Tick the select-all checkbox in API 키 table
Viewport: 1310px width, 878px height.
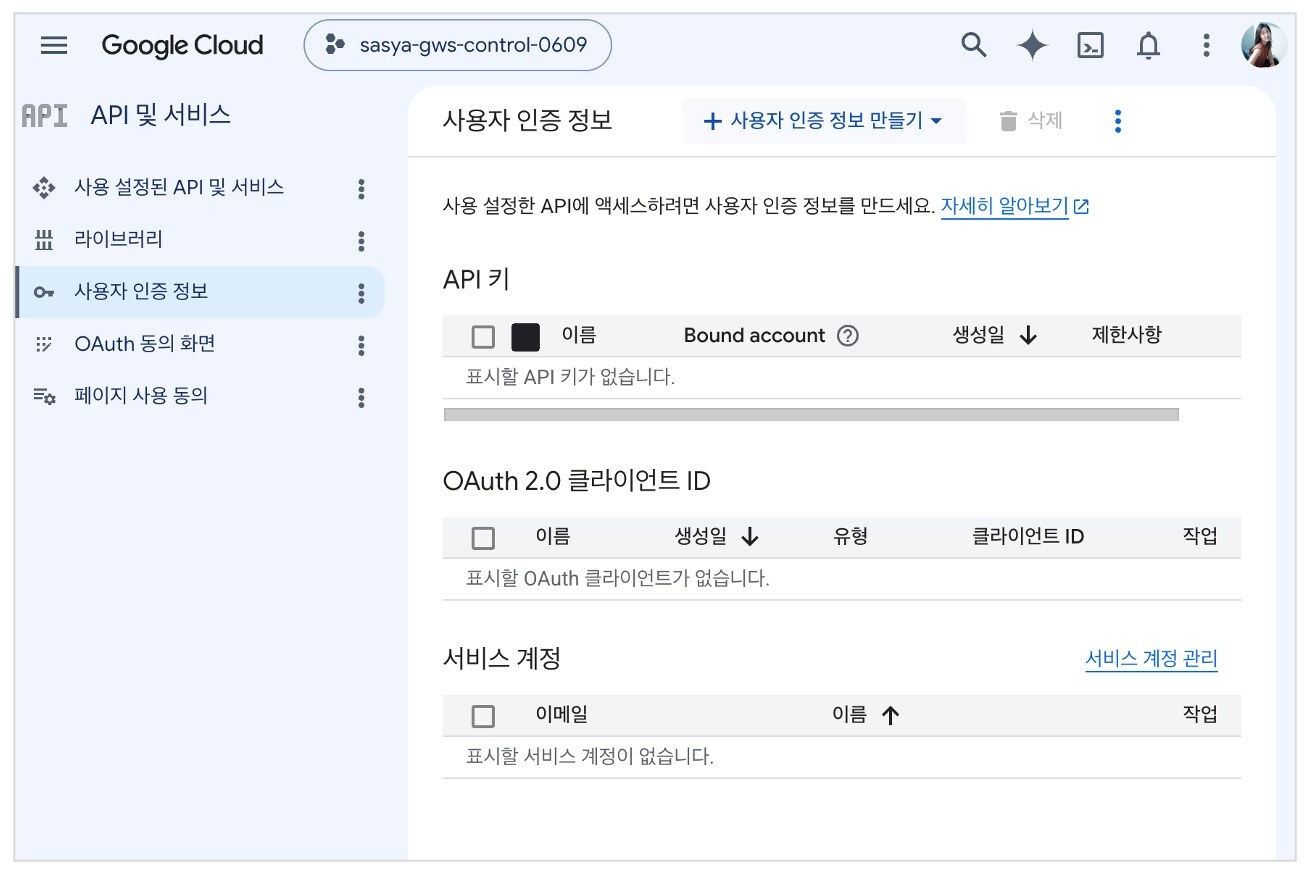tap(483, 337)
